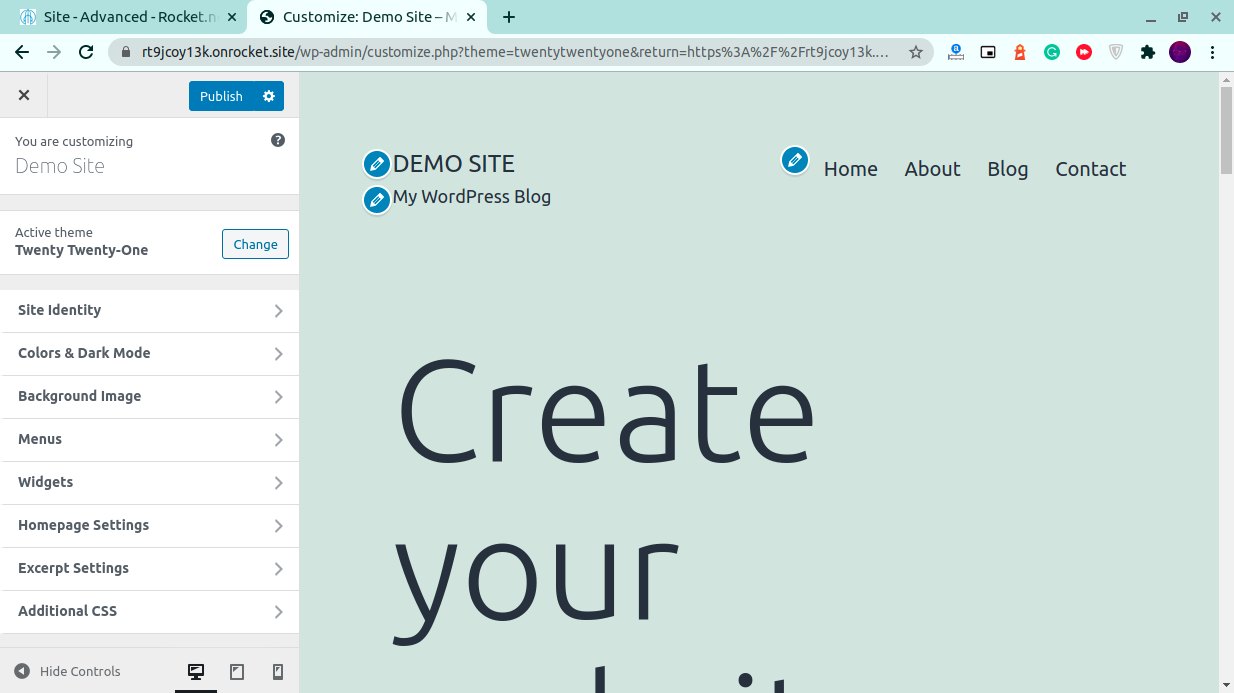The image size is (1234, 693).
Task: Click the edit pencil beside the navigation menu
Action: tap(795, 160)
